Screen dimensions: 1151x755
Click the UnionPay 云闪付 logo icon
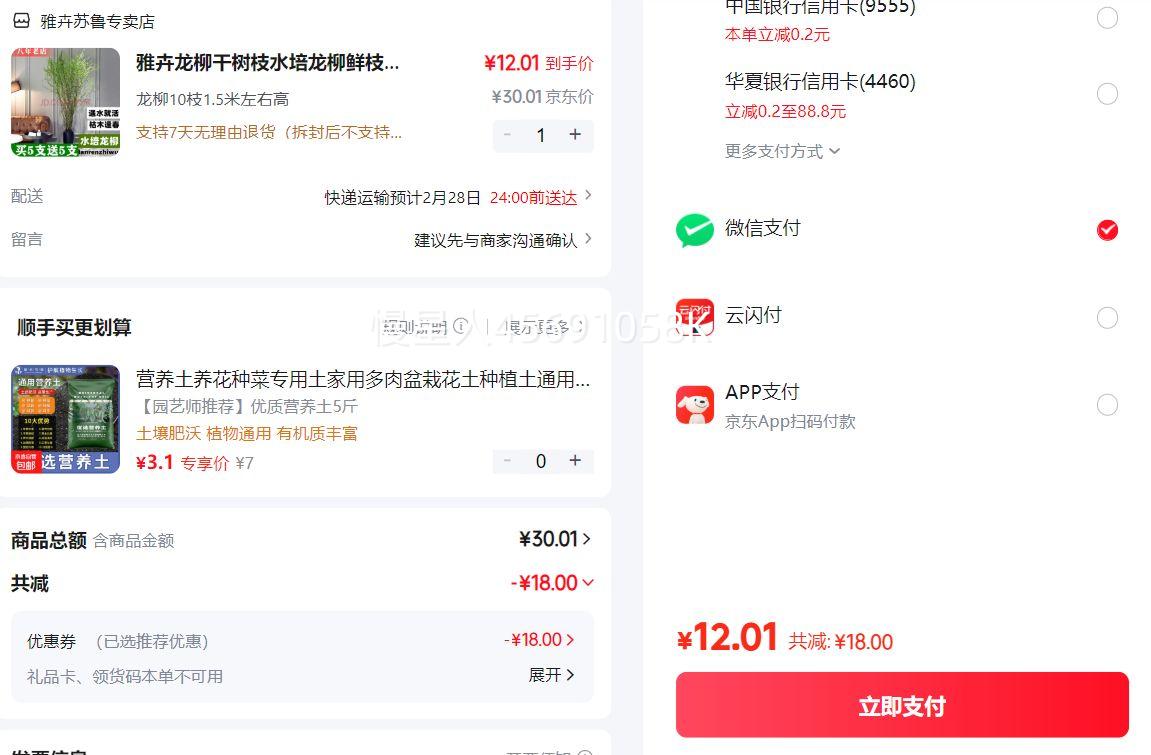coord(694,317)
